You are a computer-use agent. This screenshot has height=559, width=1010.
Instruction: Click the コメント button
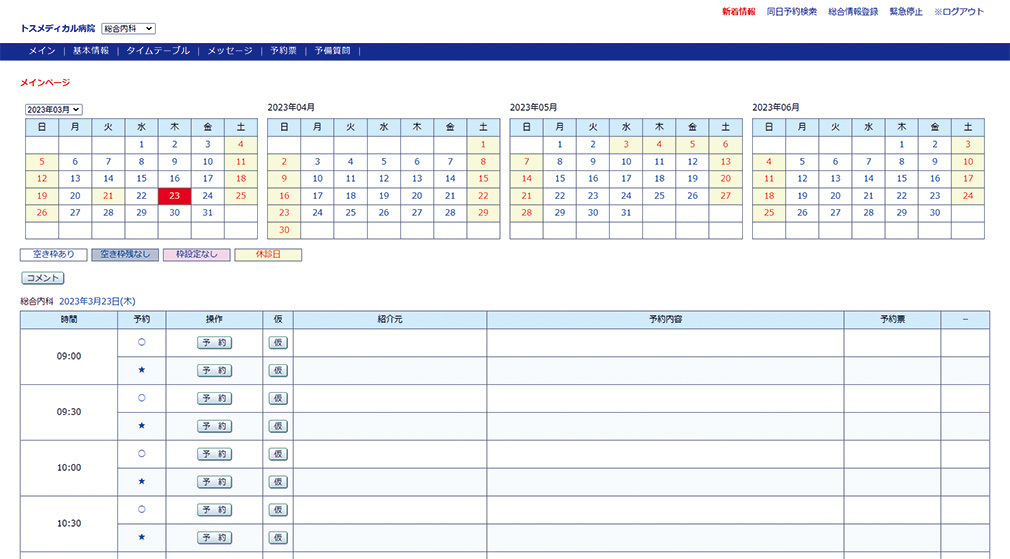tap(43, 278)
